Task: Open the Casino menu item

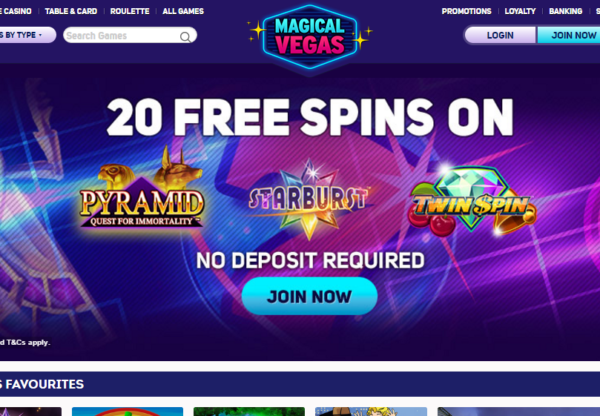Action: pos(16,11)
